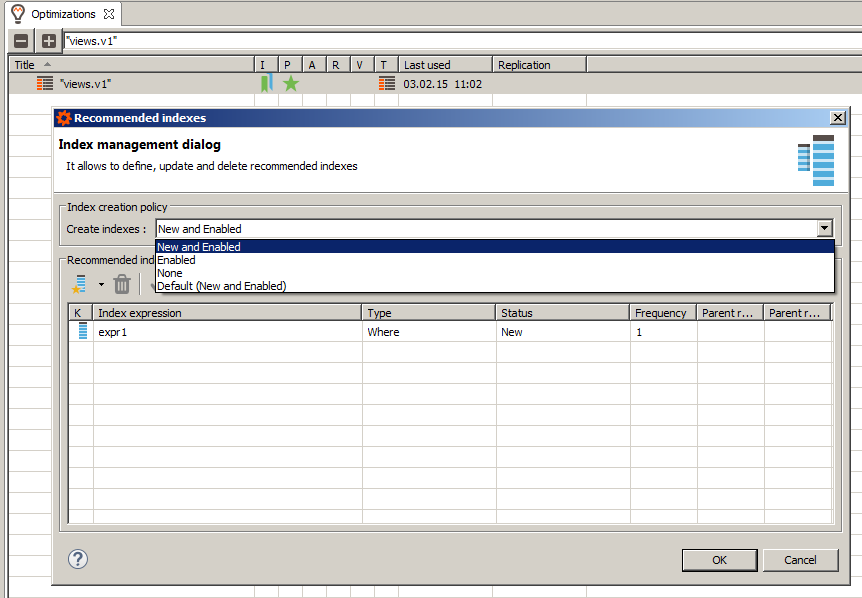The height and width of the screenshot is (598, 862).
Task: Click the delete index trash icon
Action: point(122,284)
